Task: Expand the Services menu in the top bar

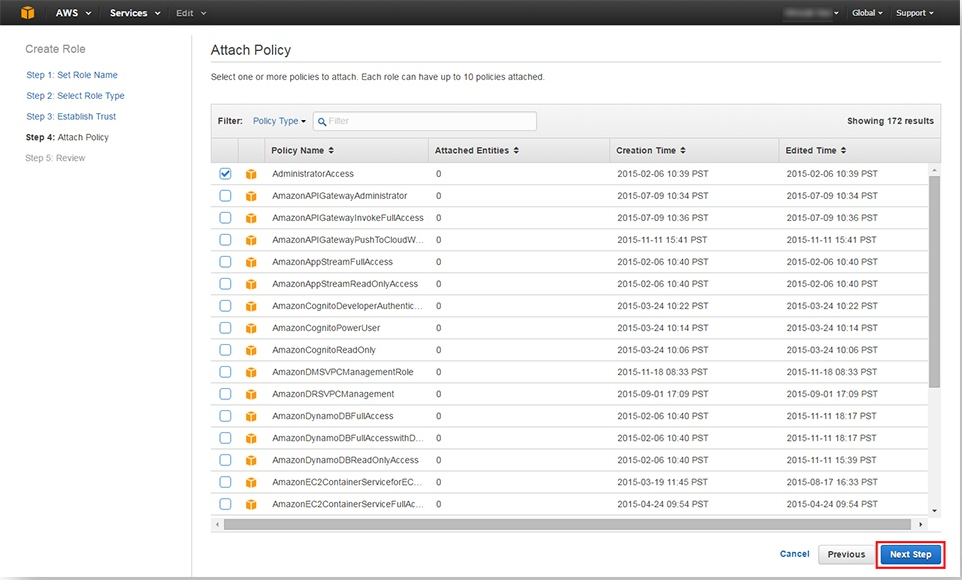Action: point(133,13)
